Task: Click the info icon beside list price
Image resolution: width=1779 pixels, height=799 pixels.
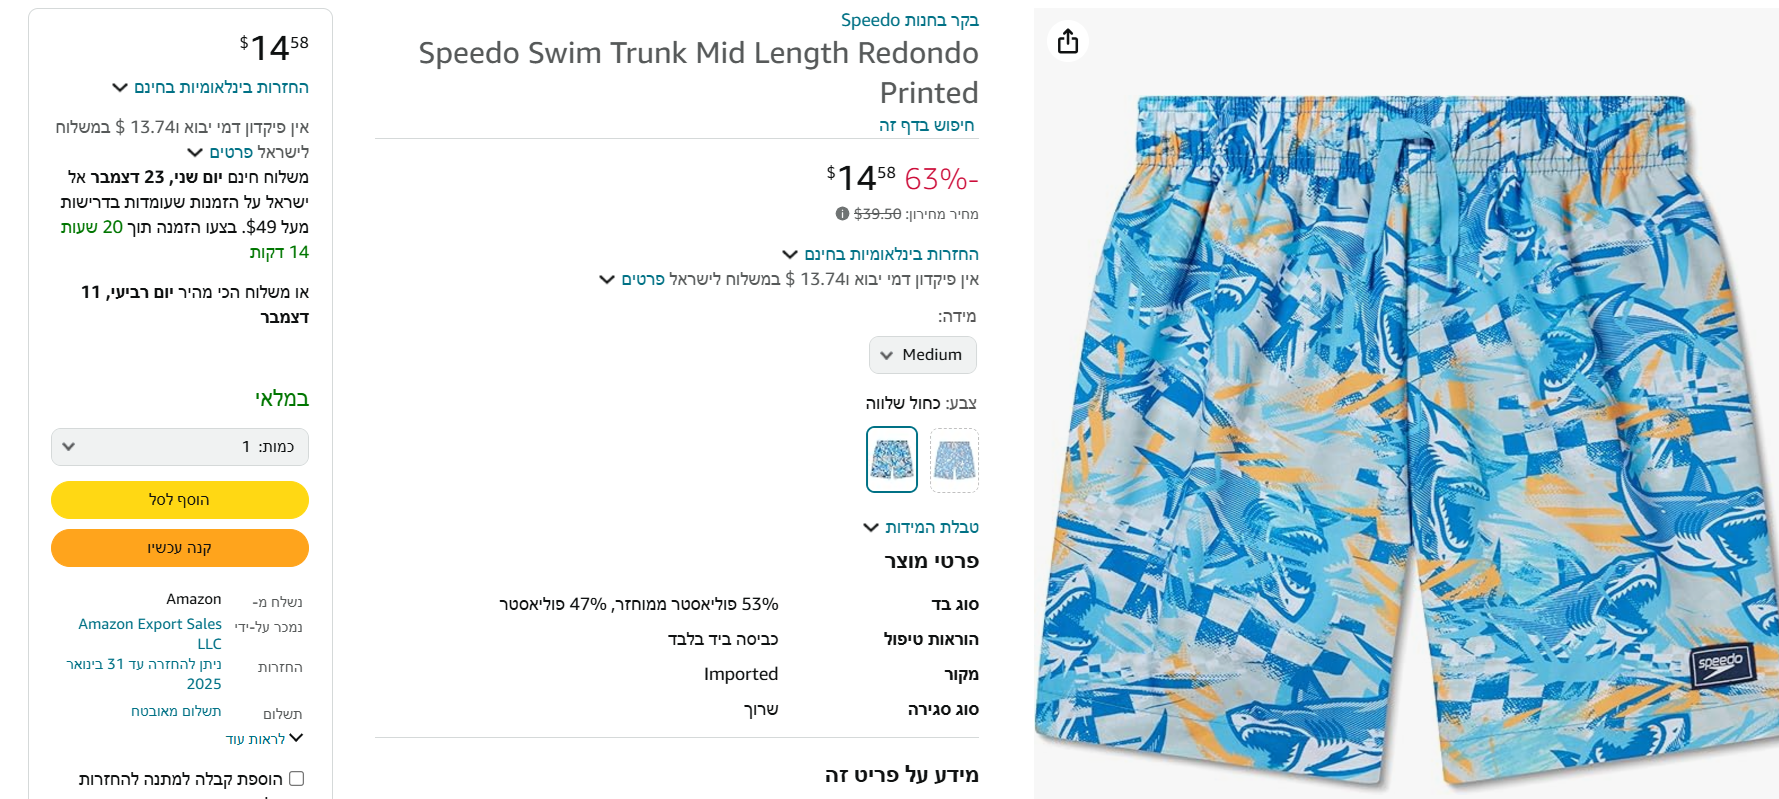Action: pyautogui.click(x=842, y=214)
